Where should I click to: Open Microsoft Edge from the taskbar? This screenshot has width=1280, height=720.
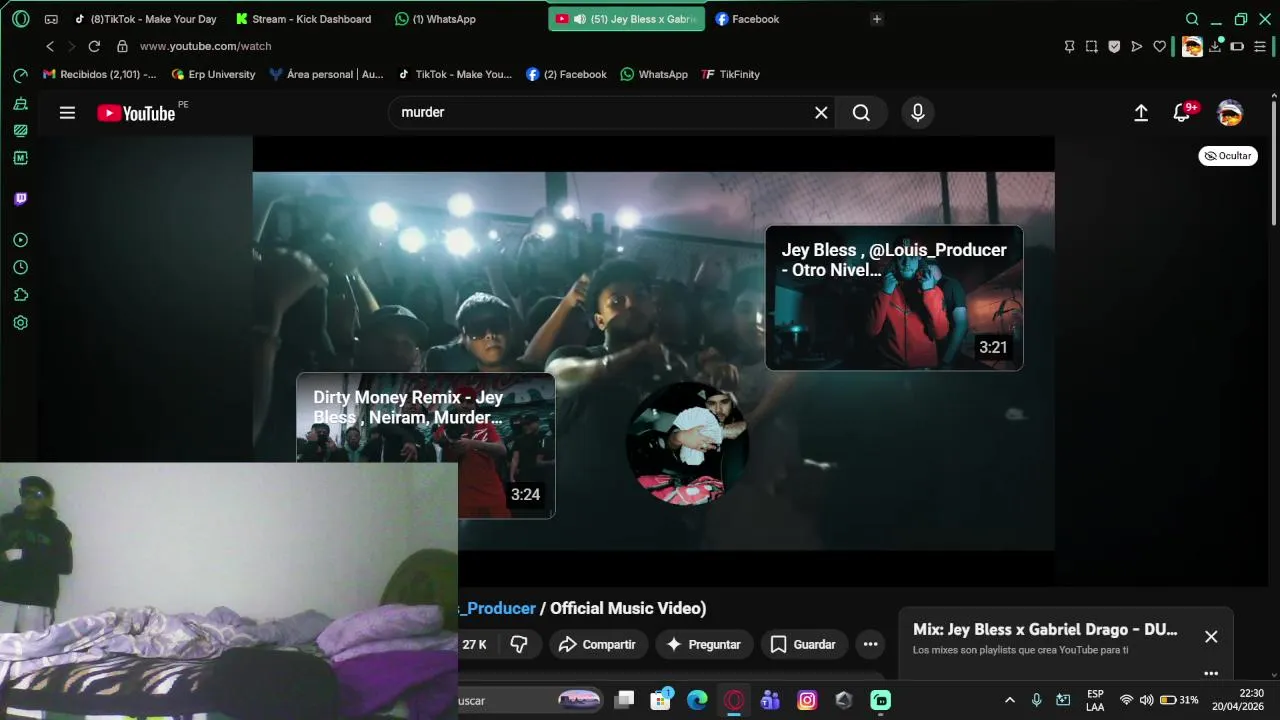pos(697,700)
